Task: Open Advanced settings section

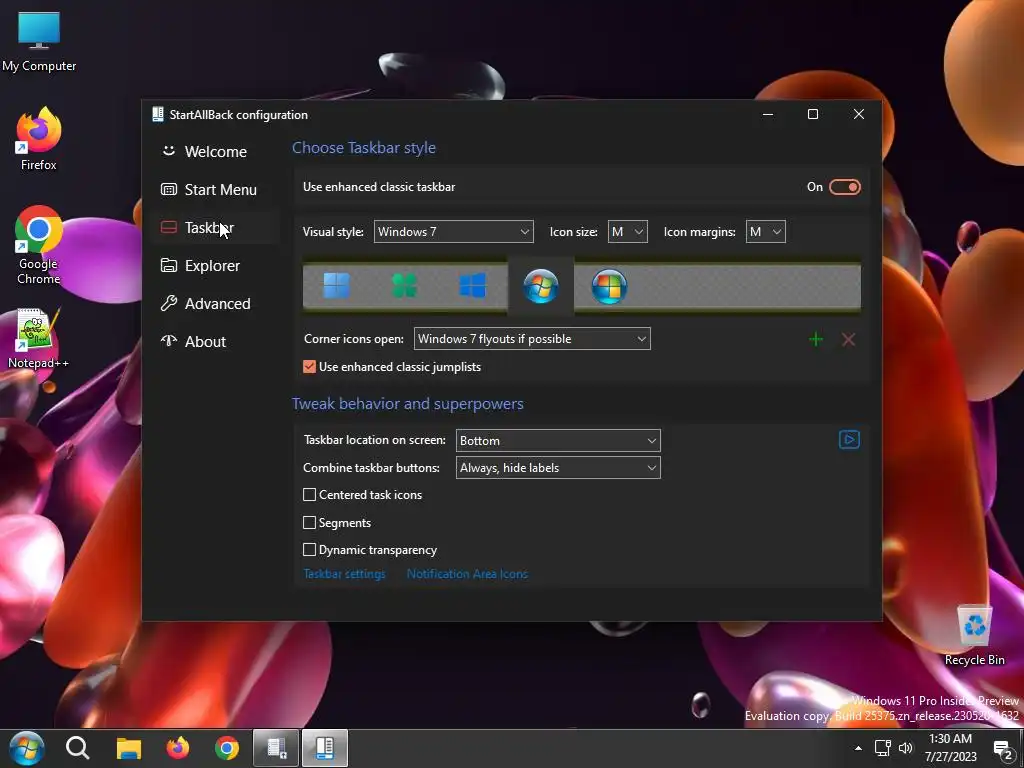Action: (216, 303)
